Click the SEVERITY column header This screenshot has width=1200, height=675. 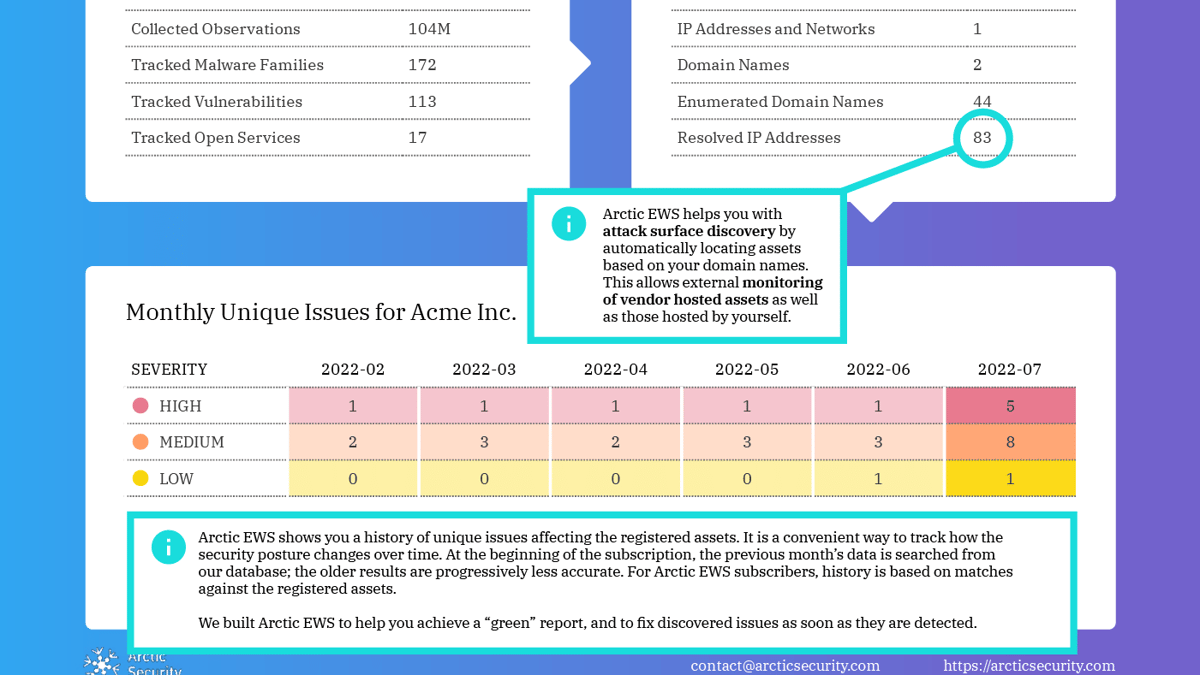pos(169,370)
